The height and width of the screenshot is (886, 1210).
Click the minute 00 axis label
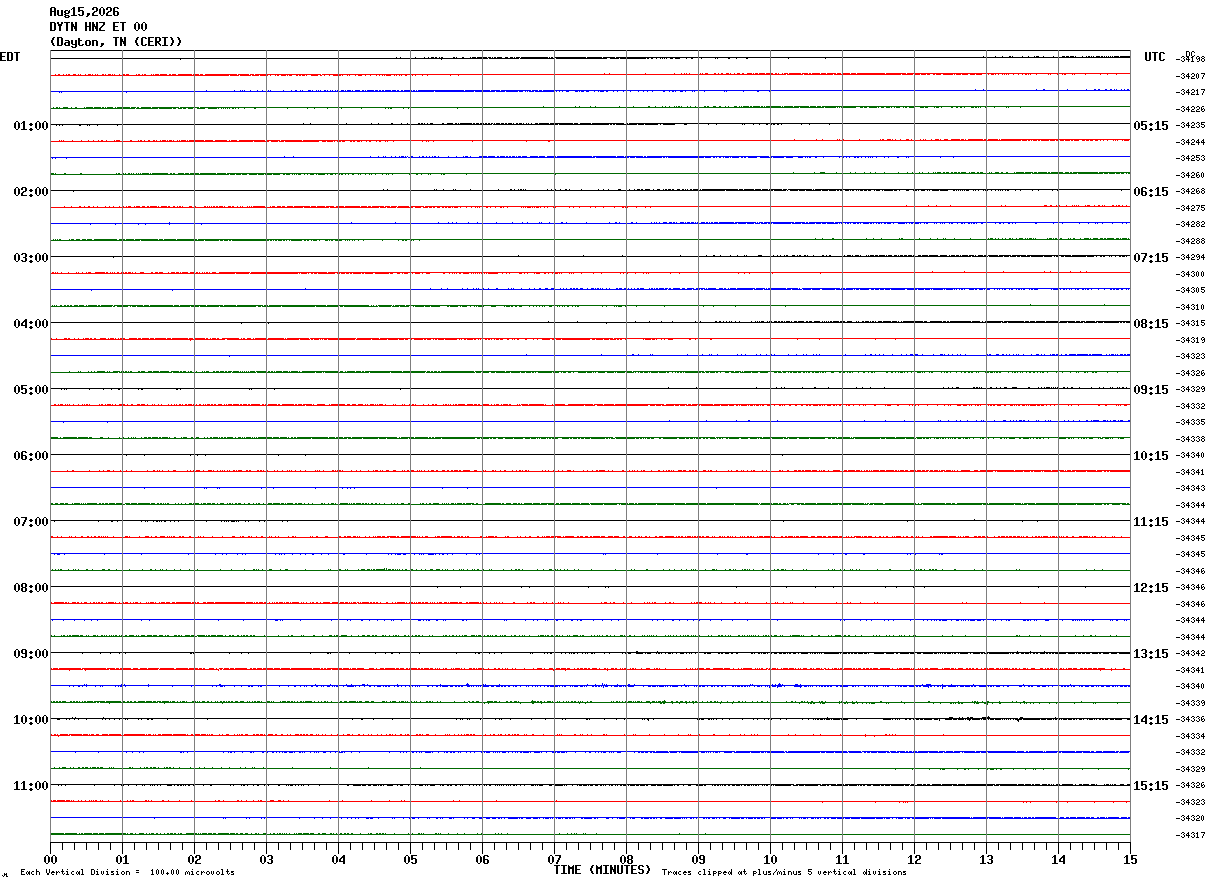click(50, 859)
